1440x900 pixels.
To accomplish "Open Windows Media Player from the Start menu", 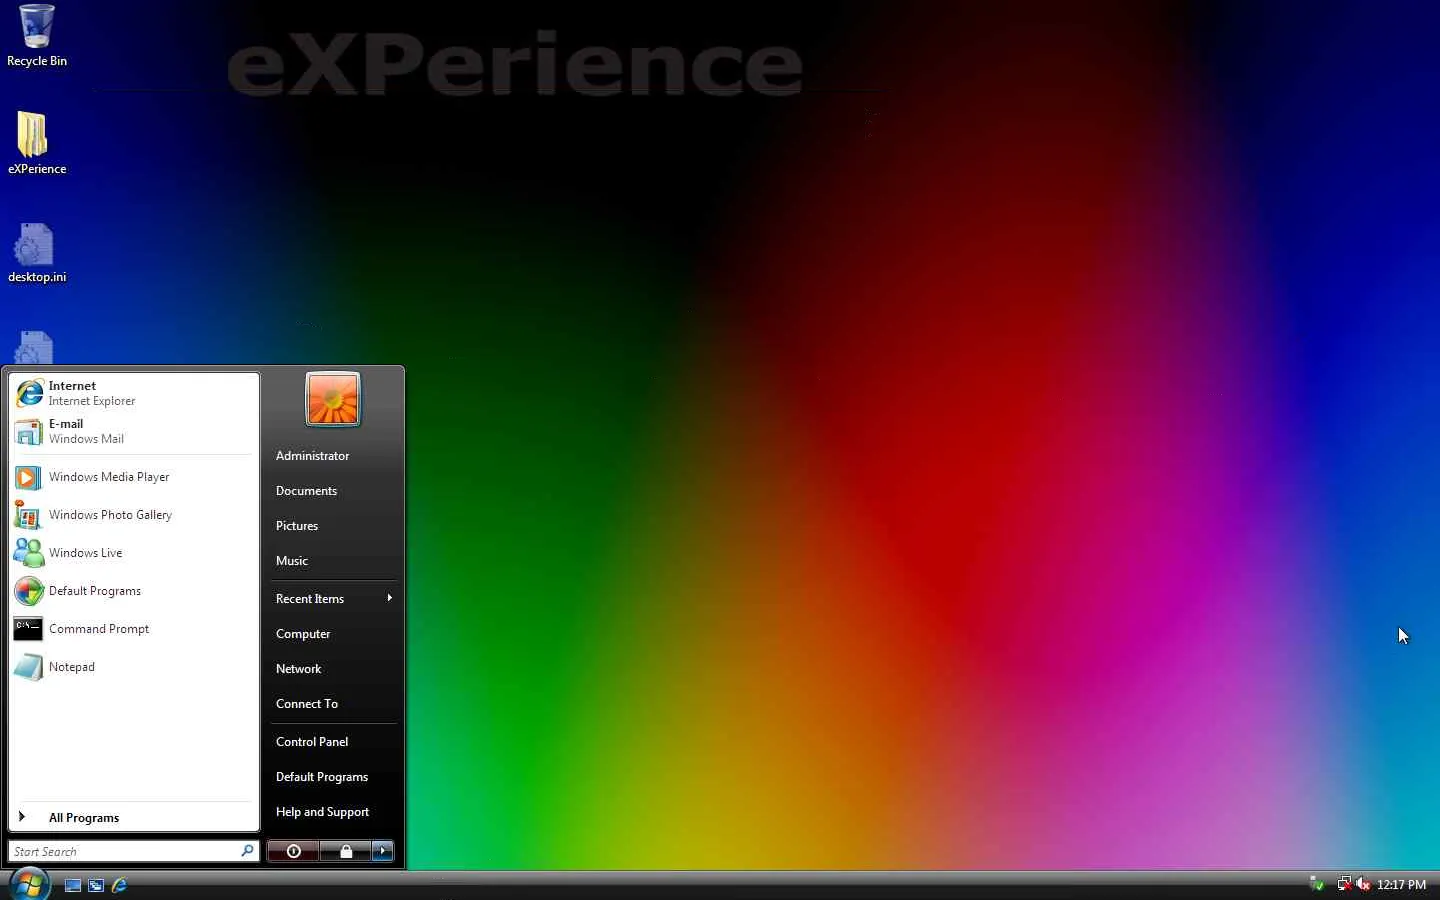I will 134,477.
